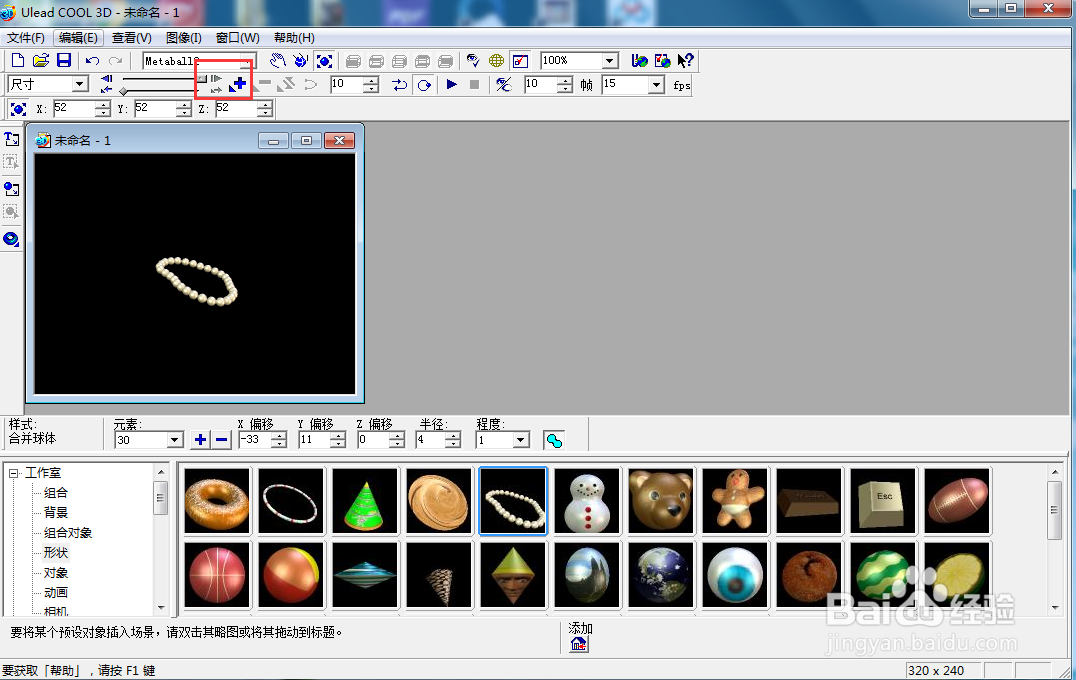Screen dimensions: 1076x680
Task: Select 组合 in the studio tree
Action: click(x=56, y=493)
